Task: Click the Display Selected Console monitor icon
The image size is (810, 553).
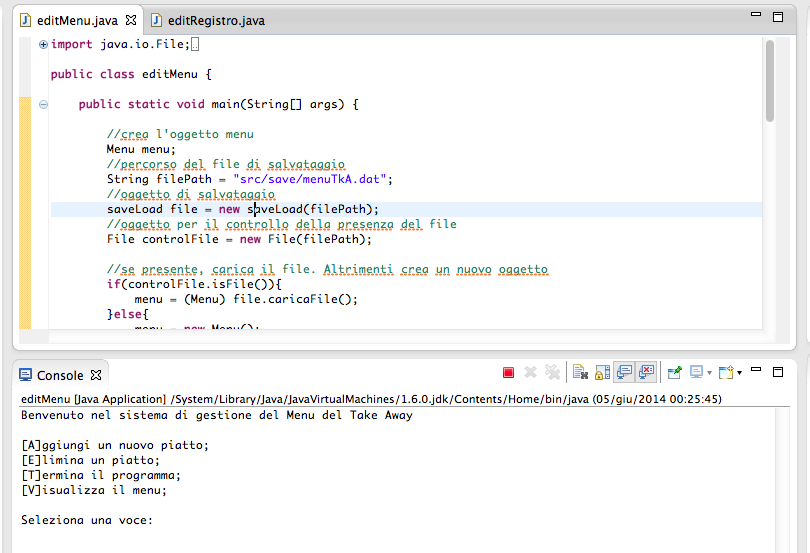Action: pyautogui.click(x=697, y=372)
